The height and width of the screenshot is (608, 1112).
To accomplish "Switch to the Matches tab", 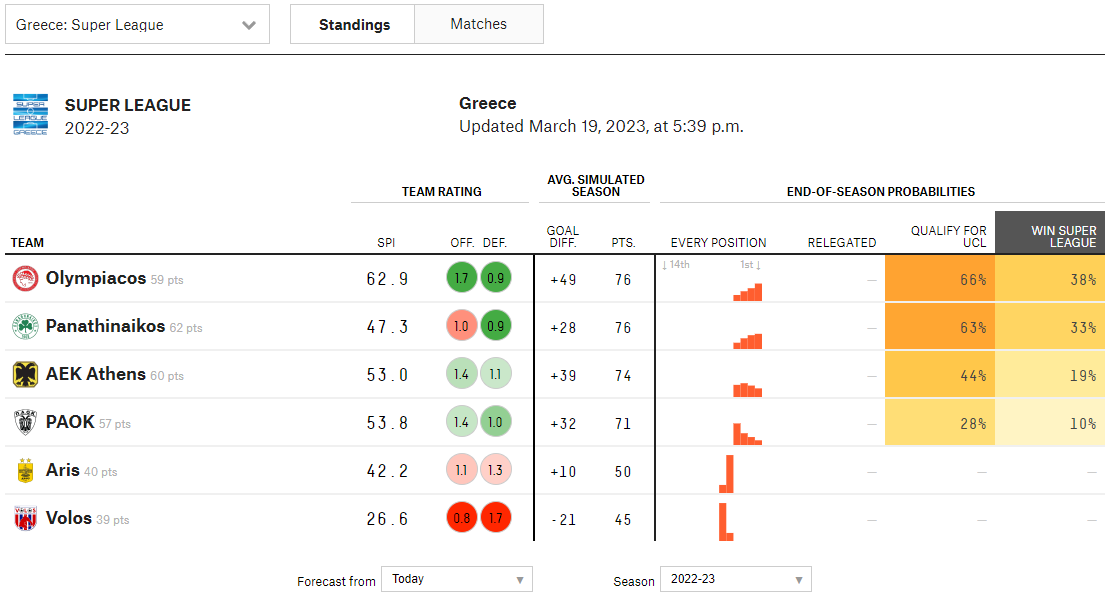I will coord(479,24).
